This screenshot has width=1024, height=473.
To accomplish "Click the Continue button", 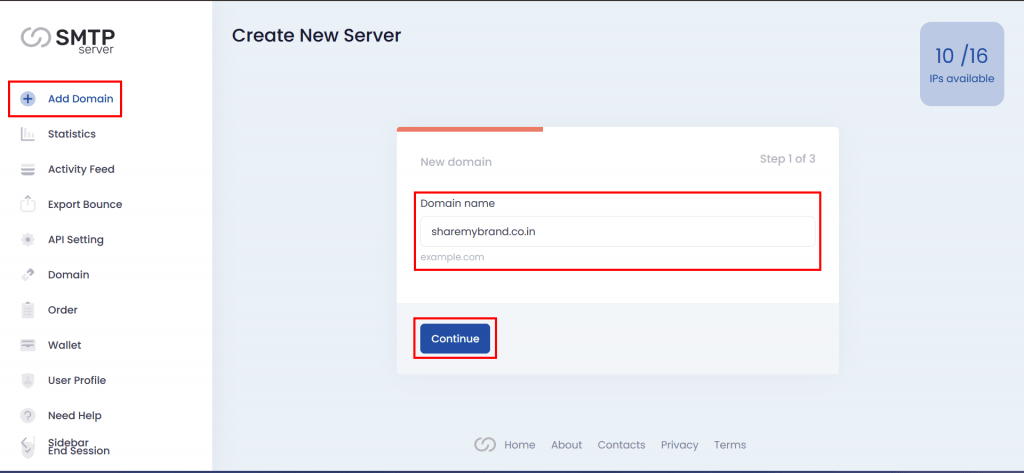I will [455, 338].
